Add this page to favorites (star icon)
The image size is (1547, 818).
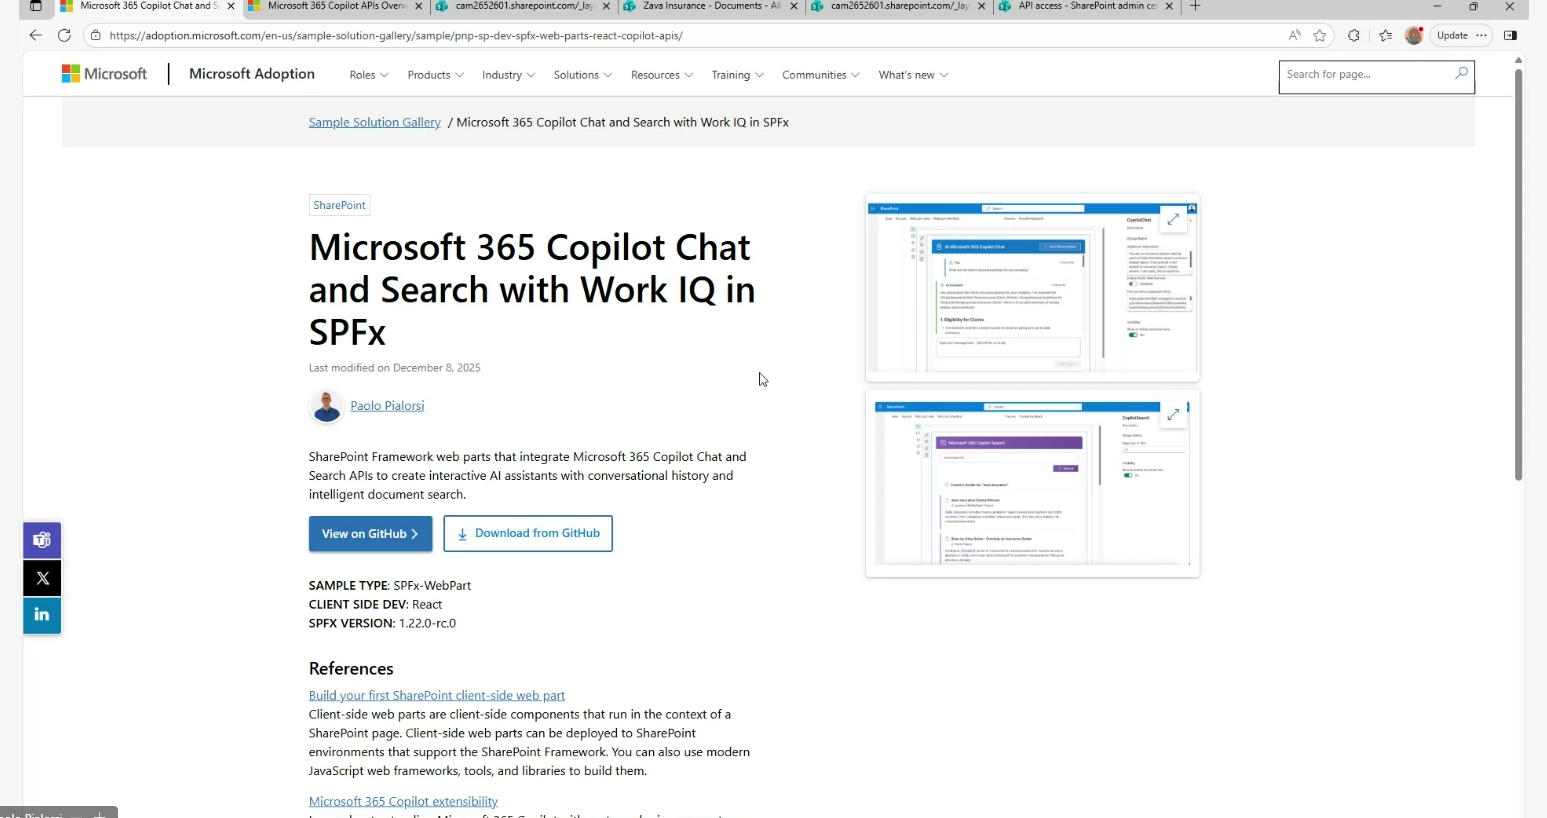click(1320, 35)
